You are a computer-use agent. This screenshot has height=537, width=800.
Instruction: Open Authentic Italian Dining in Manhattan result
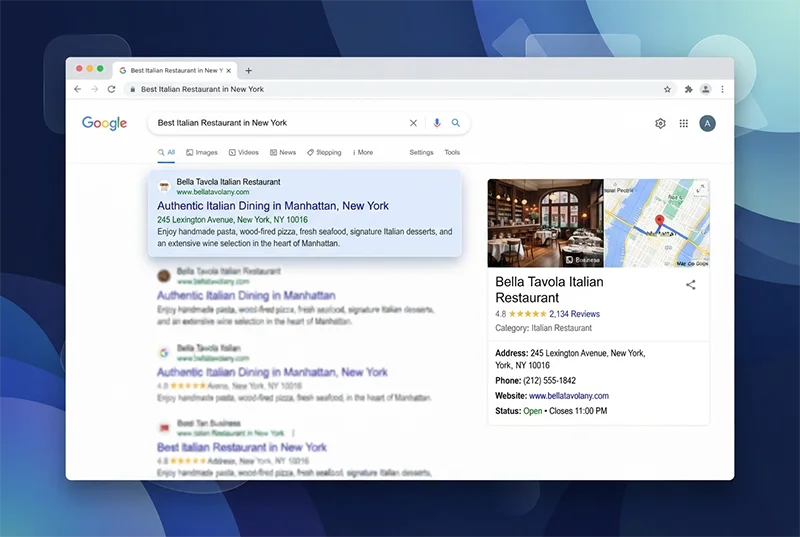pyautogui.click(x=273, y=206)
